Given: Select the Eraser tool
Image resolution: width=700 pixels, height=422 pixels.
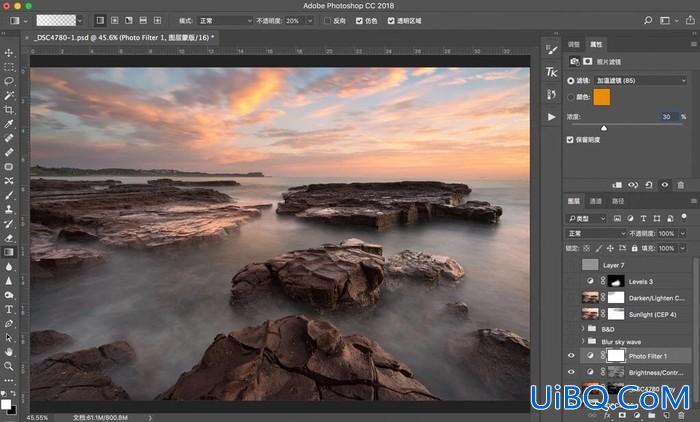Looking at the screenshot, I should click(8, 238).
